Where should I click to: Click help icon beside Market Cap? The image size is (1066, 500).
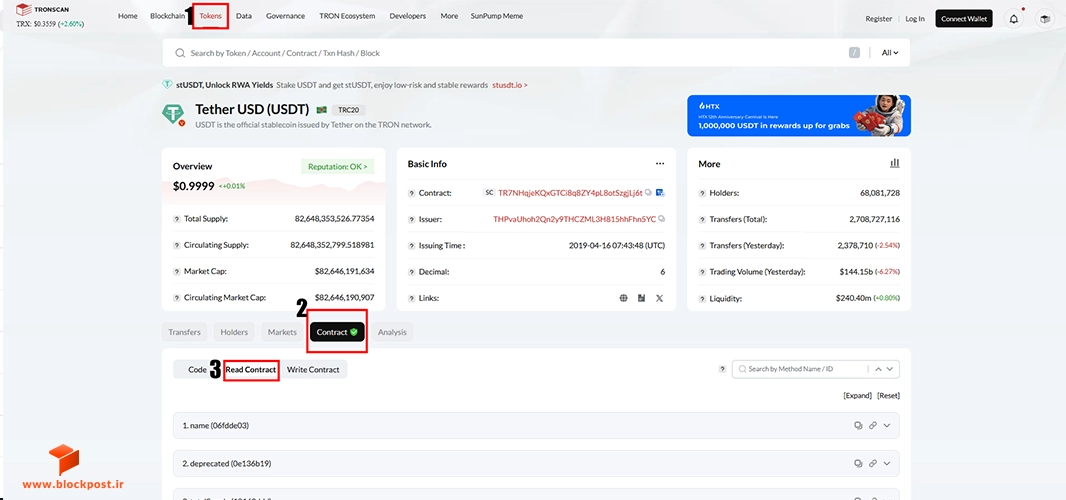(177, 271)
